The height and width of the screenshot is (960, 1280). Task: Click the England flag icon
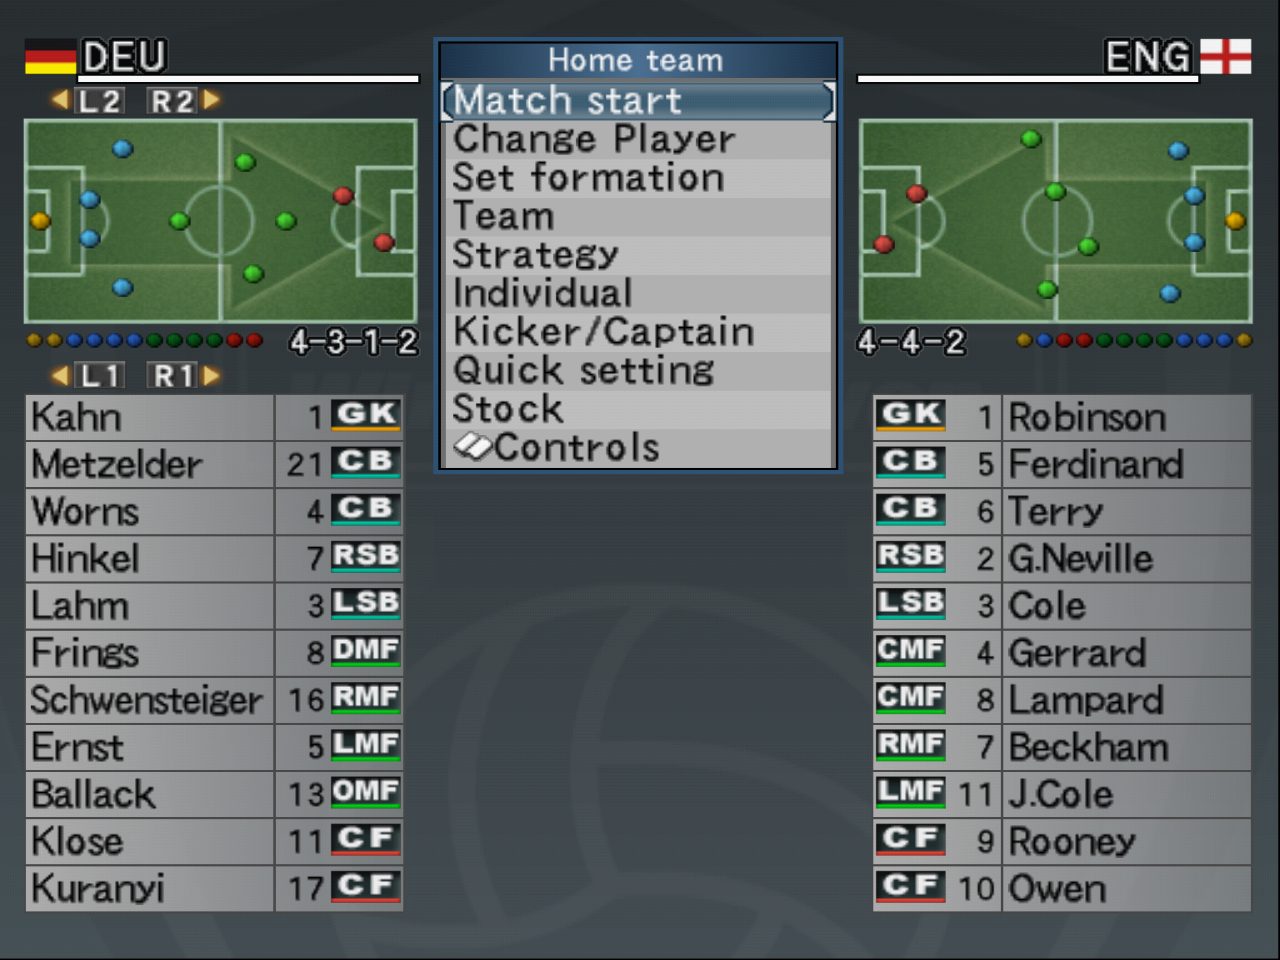1225,57
